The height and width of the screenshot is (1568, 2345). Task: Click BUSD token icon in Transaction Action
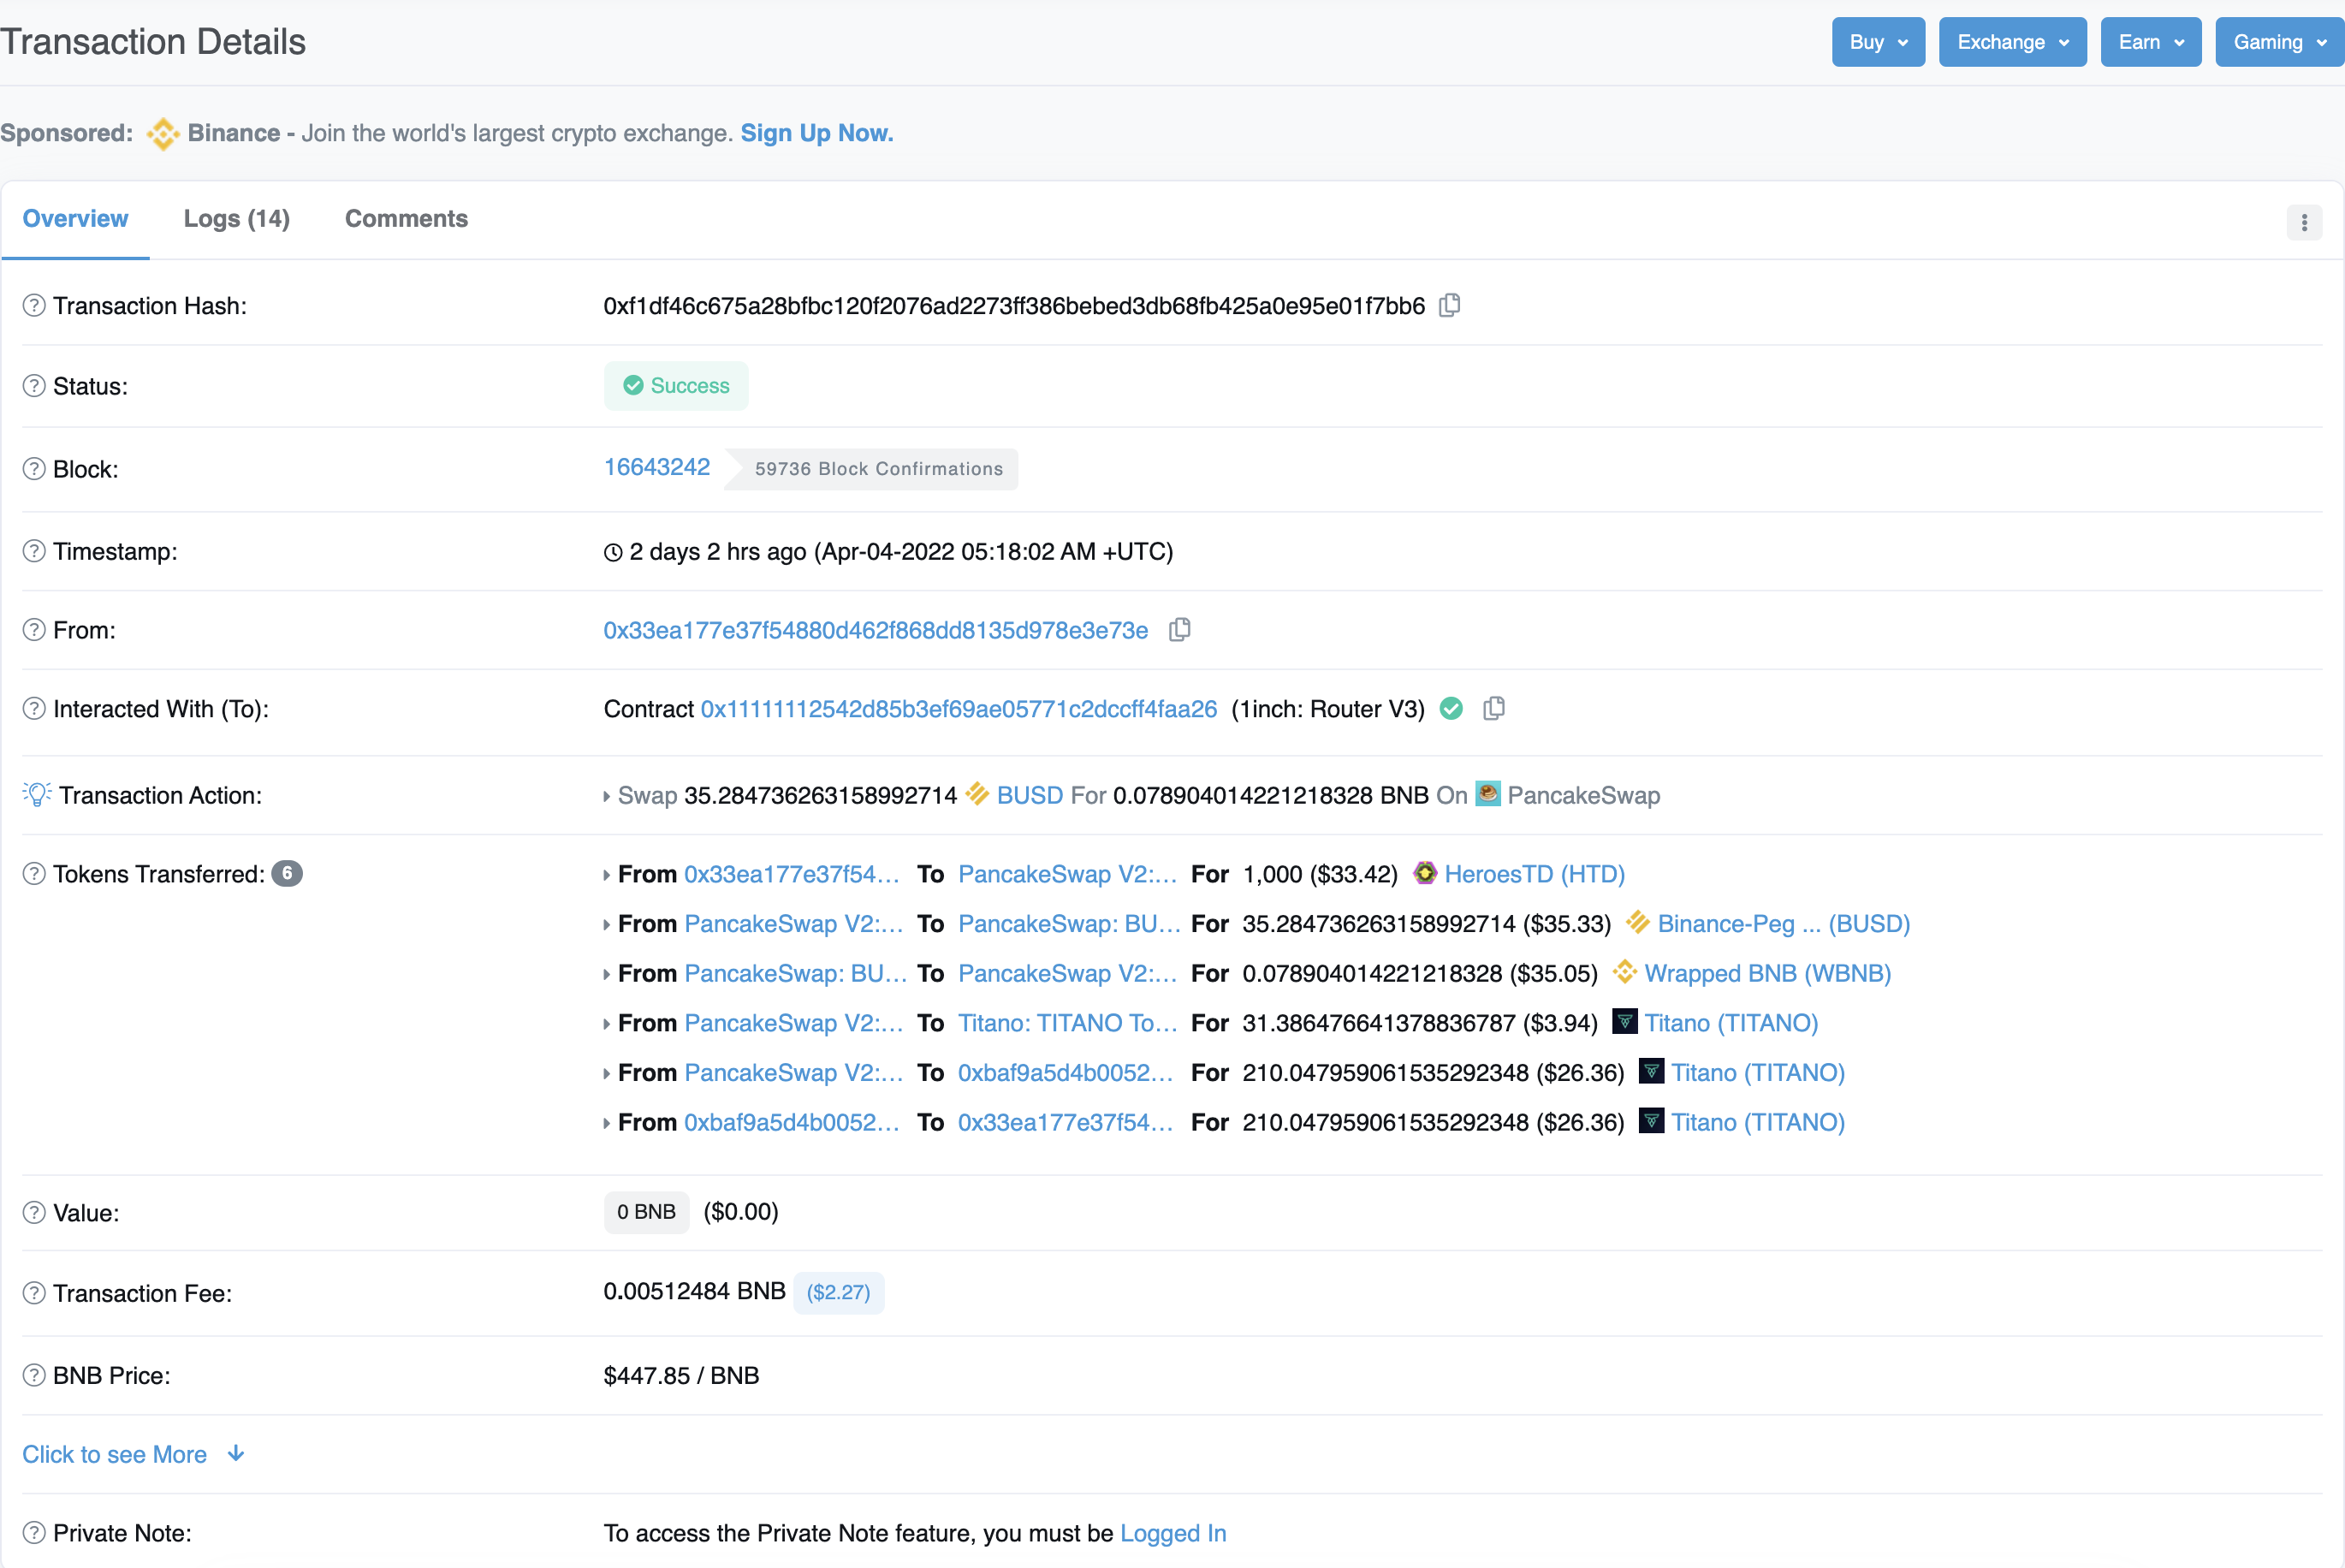coord(977,794)
